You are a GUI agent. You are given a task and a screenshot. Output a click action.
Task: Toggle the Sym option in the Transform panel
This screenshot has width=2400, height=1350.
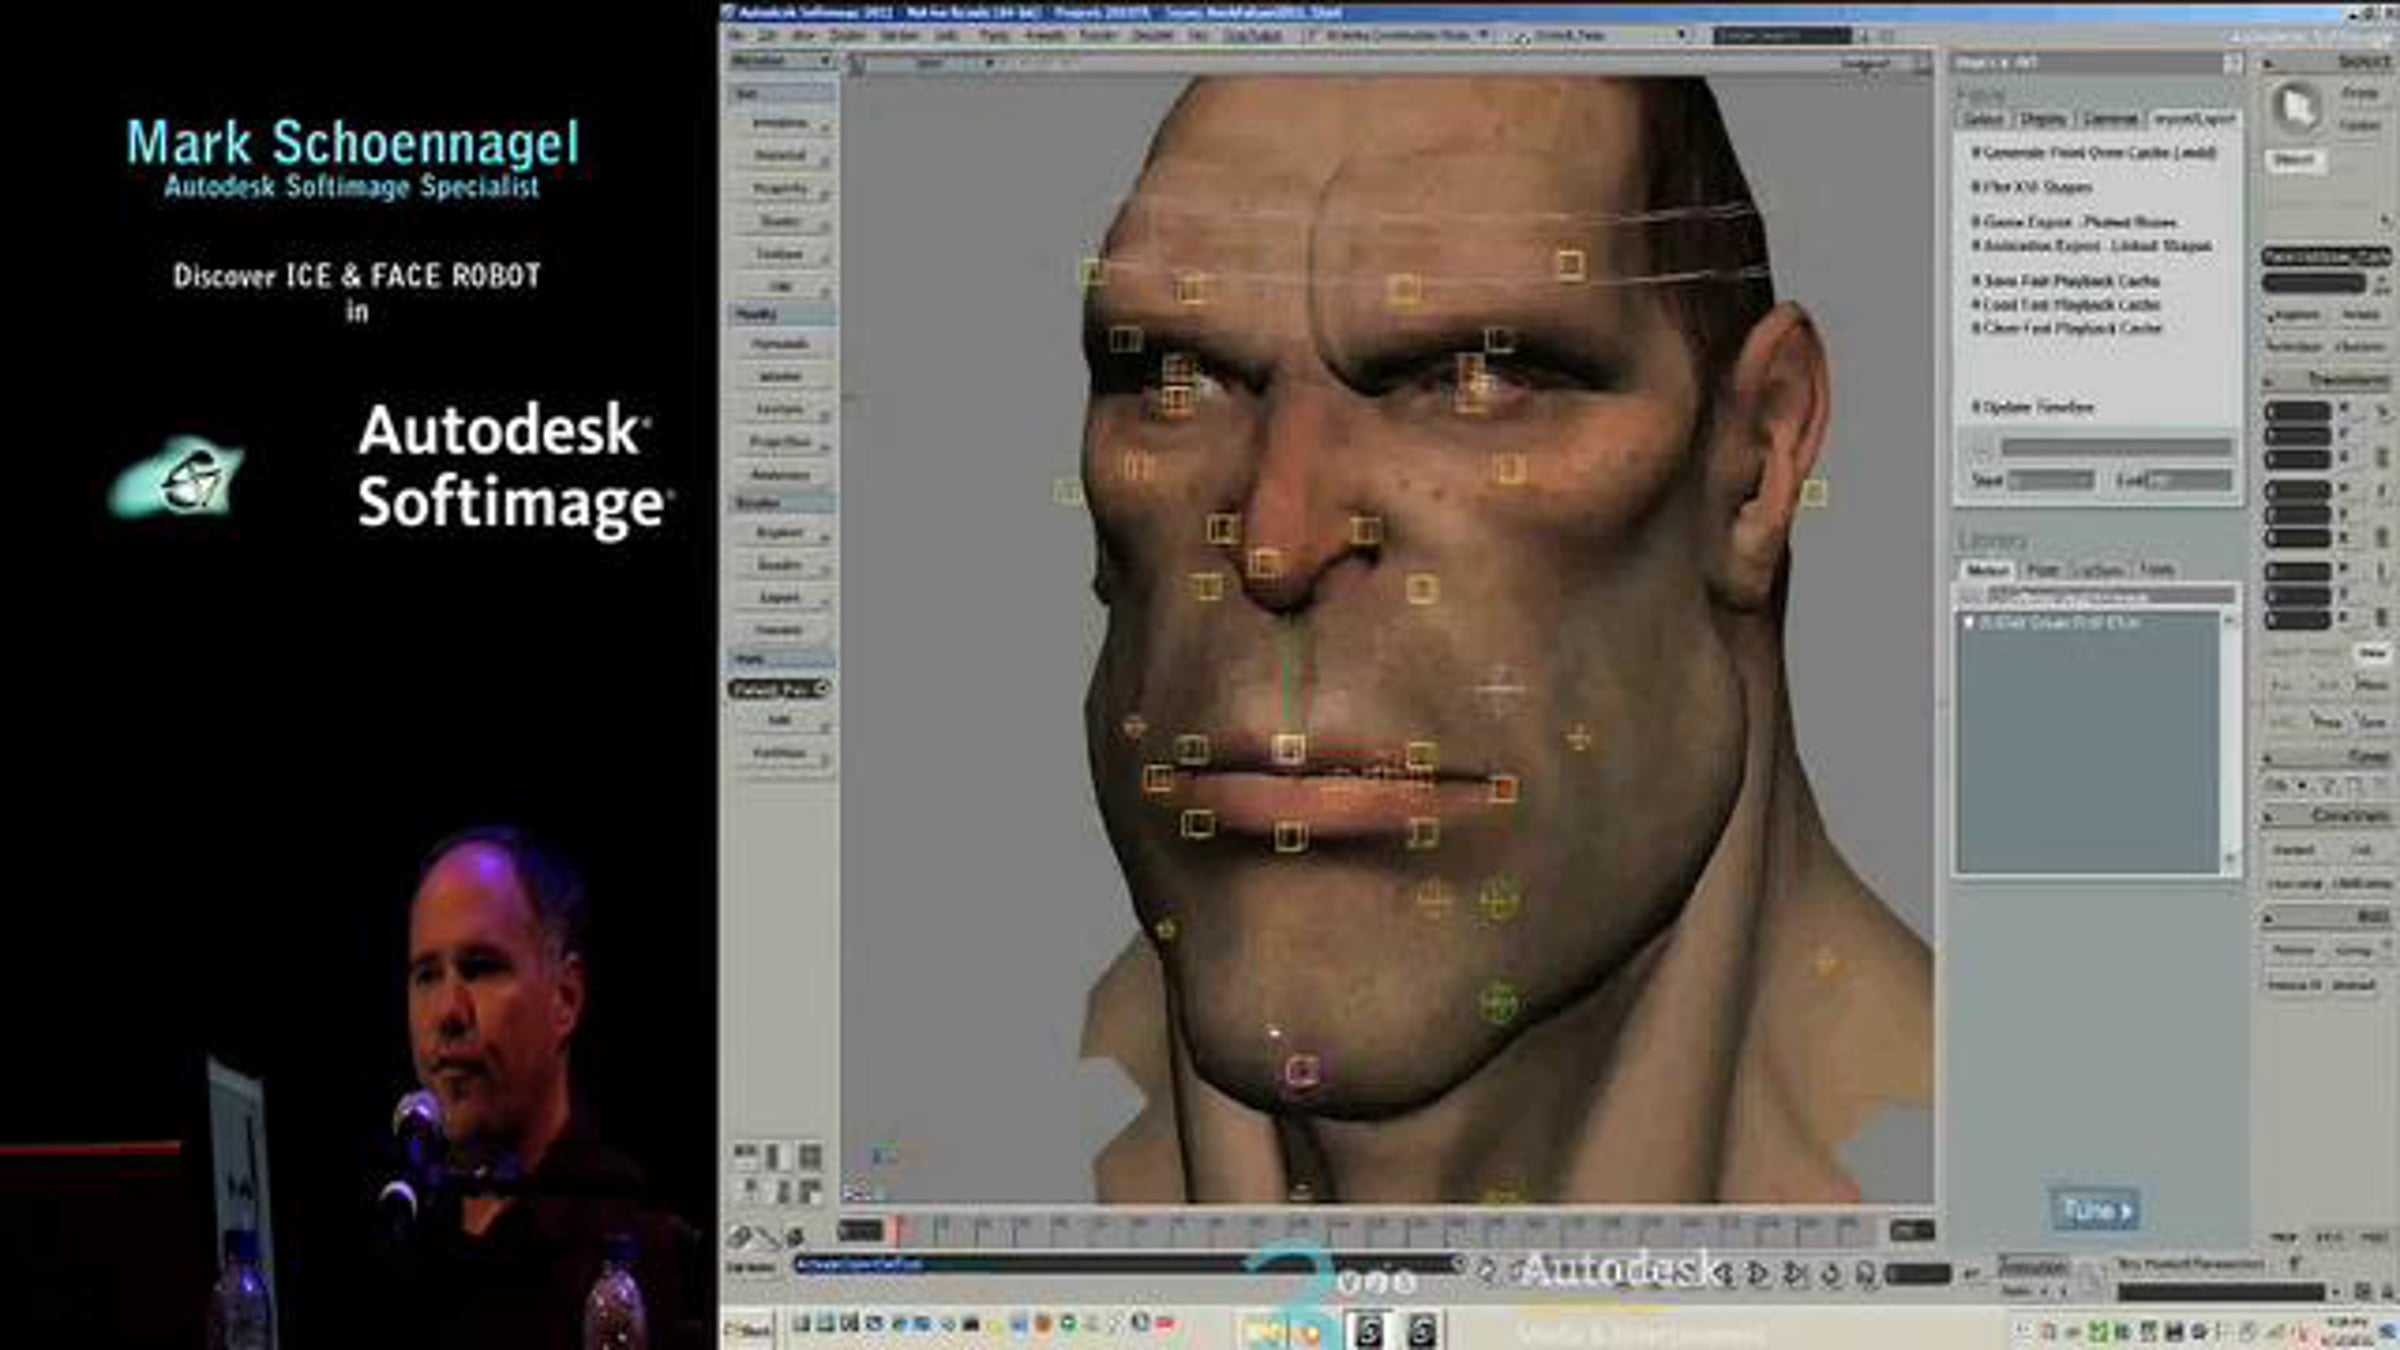[x=2372, y=720]
